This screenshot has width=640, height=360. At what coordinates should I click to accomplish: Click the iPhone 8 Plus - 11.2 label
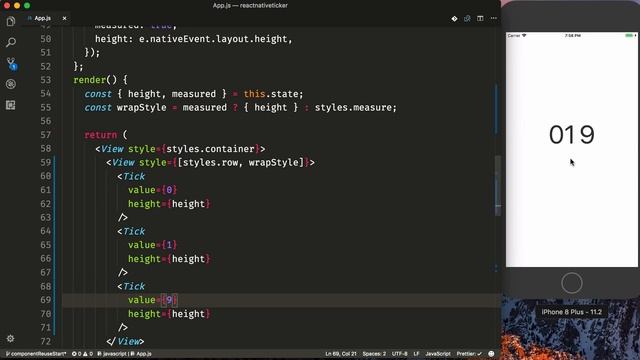click(571, 312)
